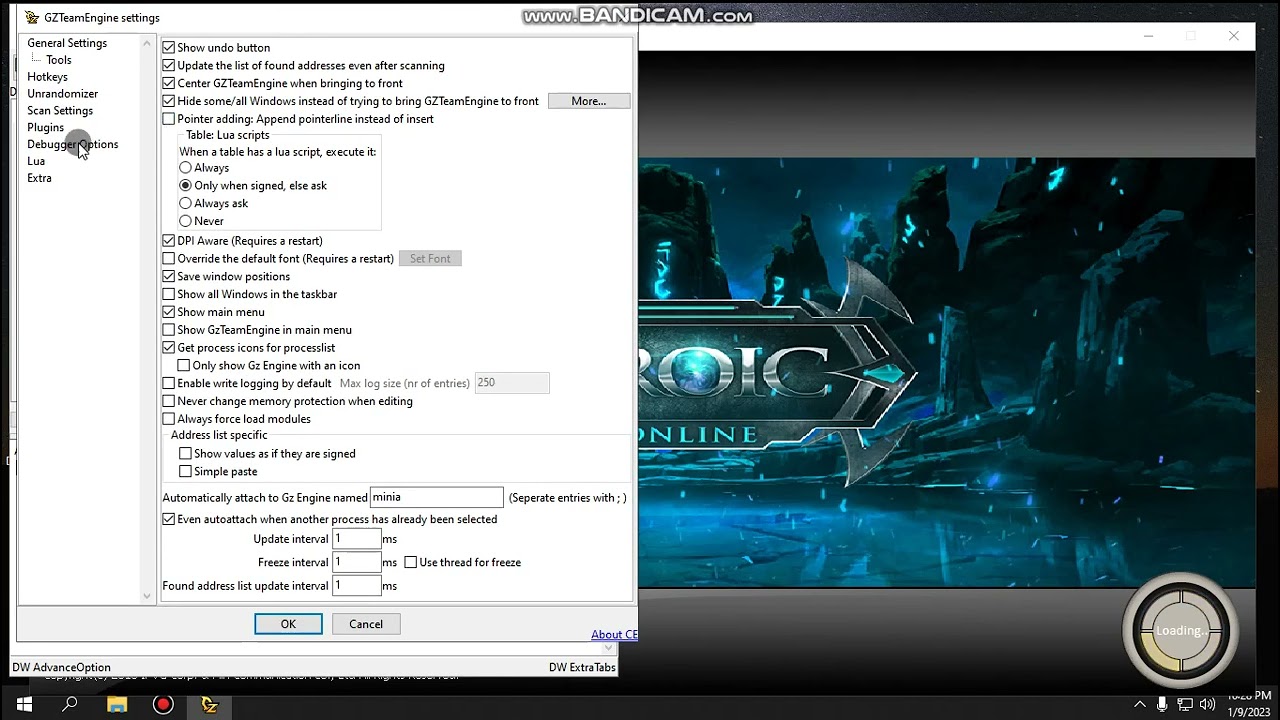Select Only when signed, else ask
Viewport: 1280px width, 720px height.
click(185, 186)
